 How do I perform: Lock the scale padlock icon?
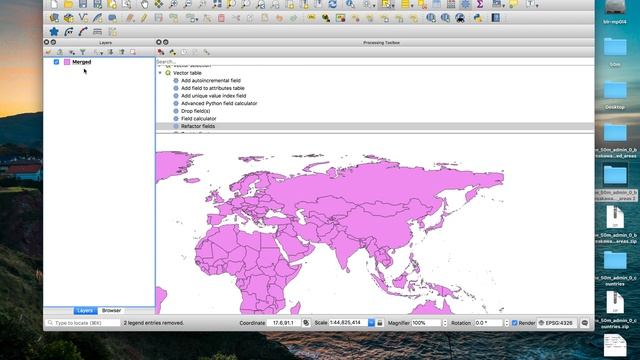tap(380, 323)
